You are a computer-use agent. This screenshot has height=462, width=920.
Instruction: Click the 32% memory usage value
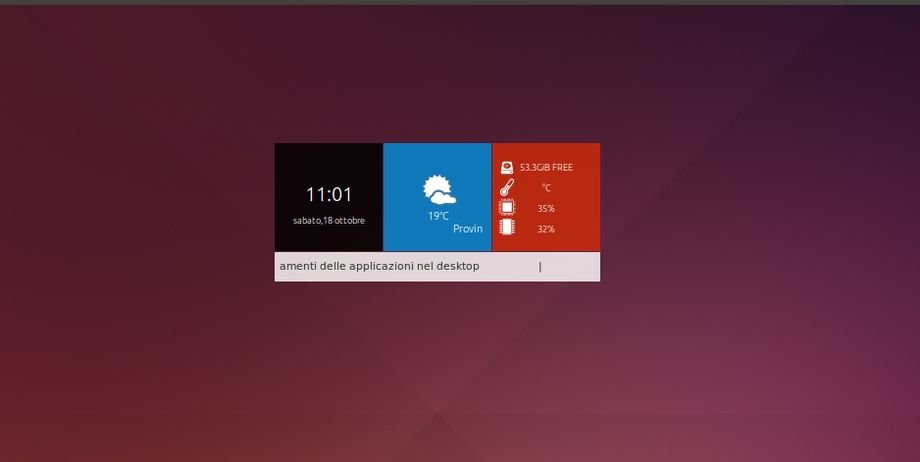[546, 229]
